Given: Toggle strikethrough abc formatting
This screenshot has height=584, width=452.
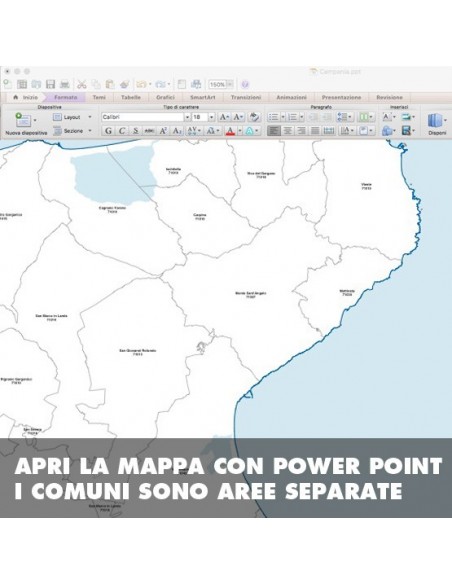Looking at the screenshot, I should pos(149,131).
